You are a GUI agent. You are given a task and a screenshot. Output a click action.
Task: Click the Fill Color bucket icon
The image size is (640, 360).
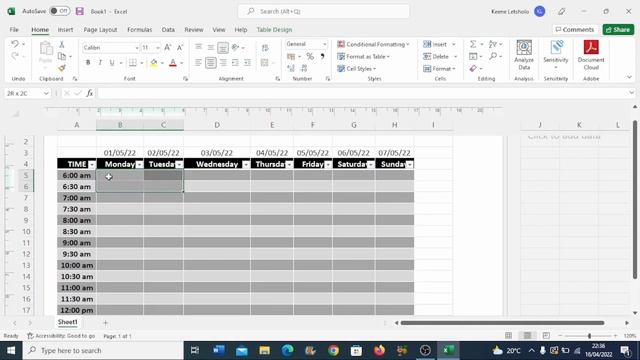click(154, 62)
